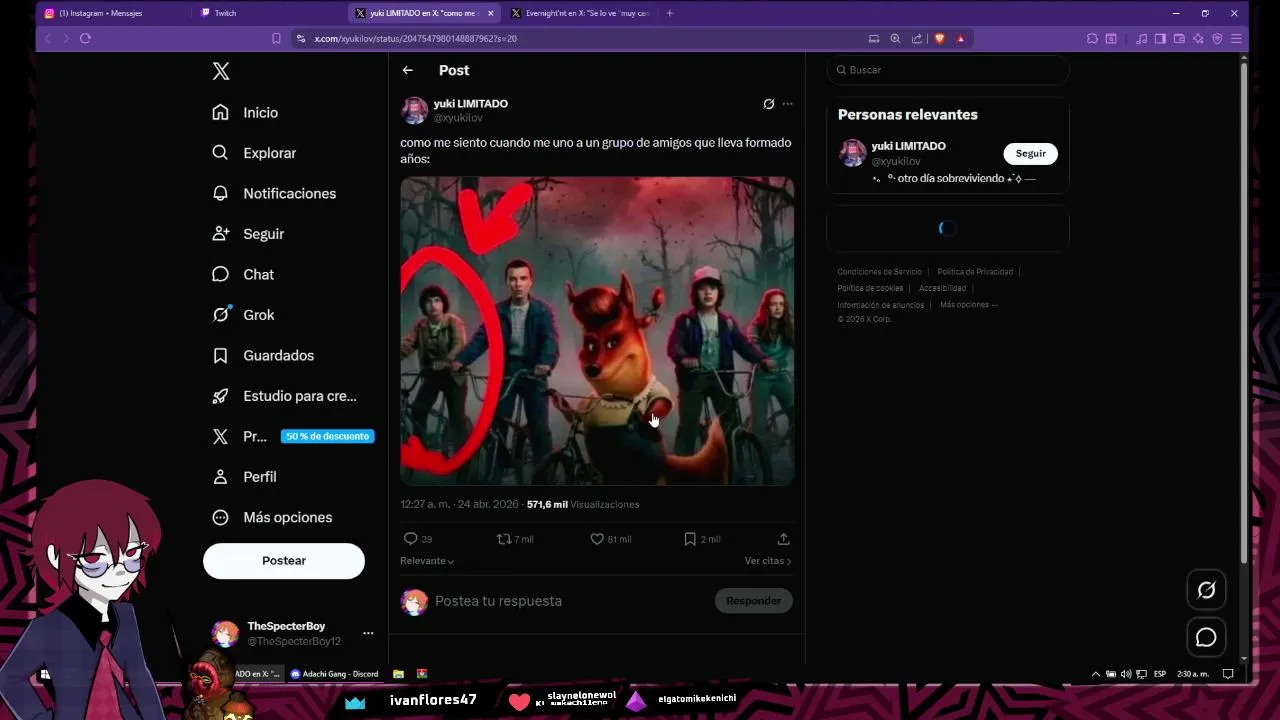Open the Accesibilidad footer link
The width and height of the screenshot is (1280, 720).
click(x=942, y=288)
